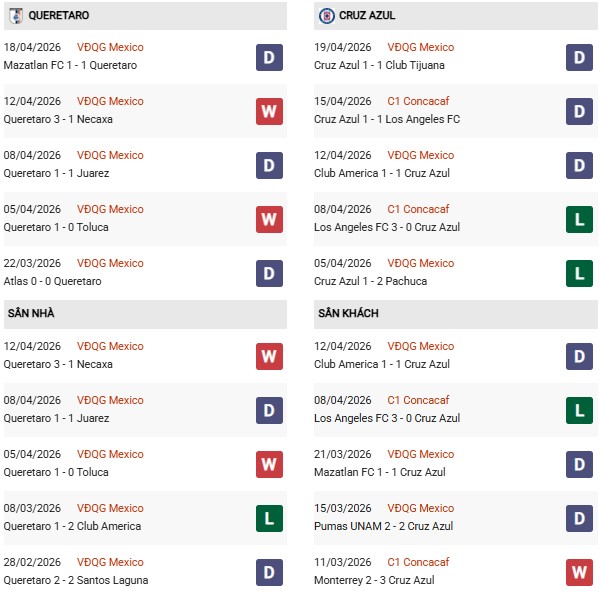600x592 pixels.
Task: Select the SÂN NHÀ section header
Action: click(x=31, y=314)
